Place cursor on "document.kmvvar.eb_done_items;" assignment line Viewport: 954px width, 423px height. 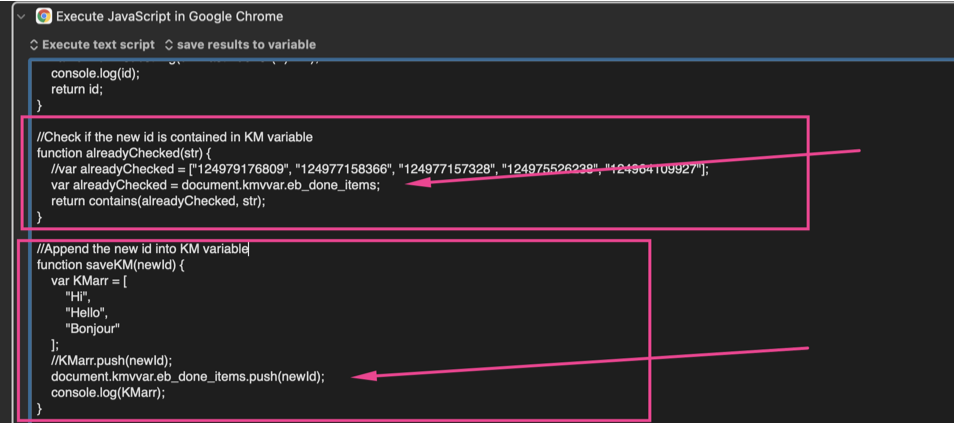[x=215, y=185]
